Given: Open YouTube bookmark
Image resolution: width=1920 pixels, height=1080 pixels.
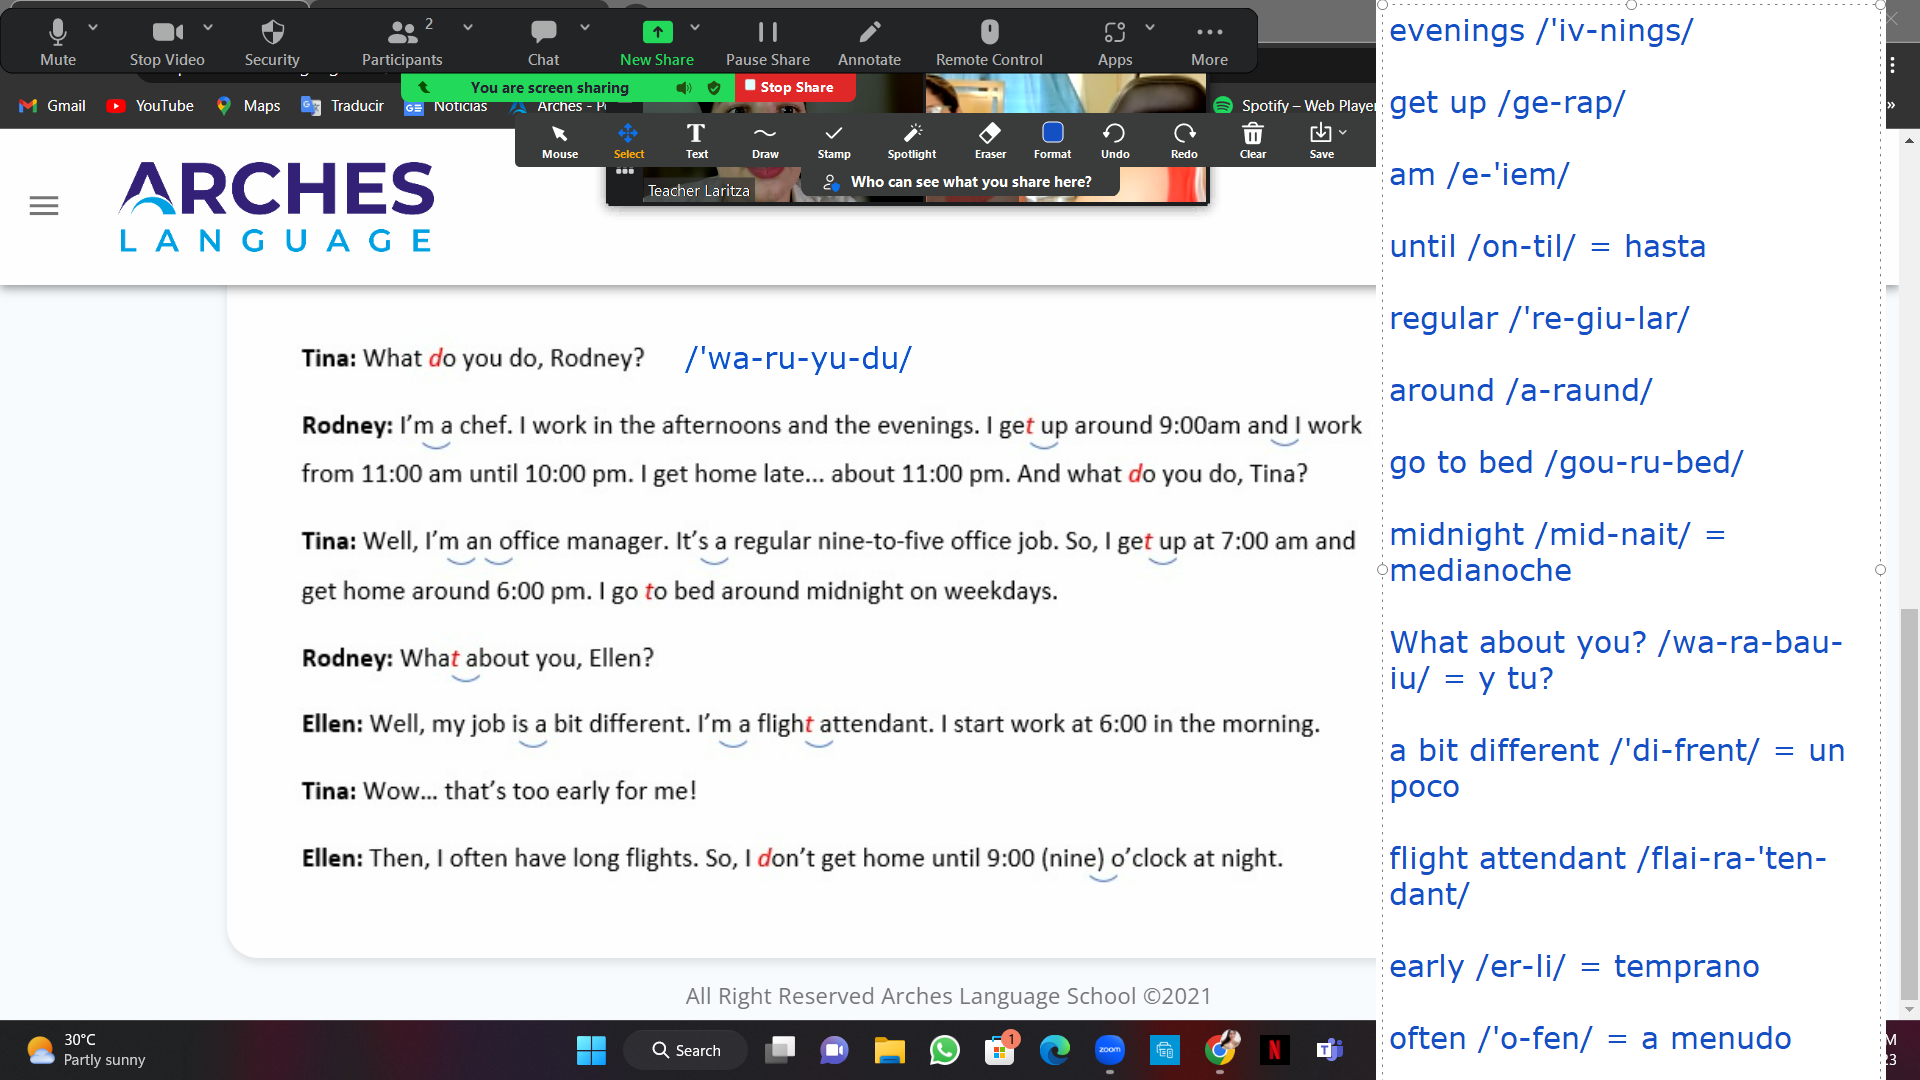Looking at the screenshot, I should [151, 106].
